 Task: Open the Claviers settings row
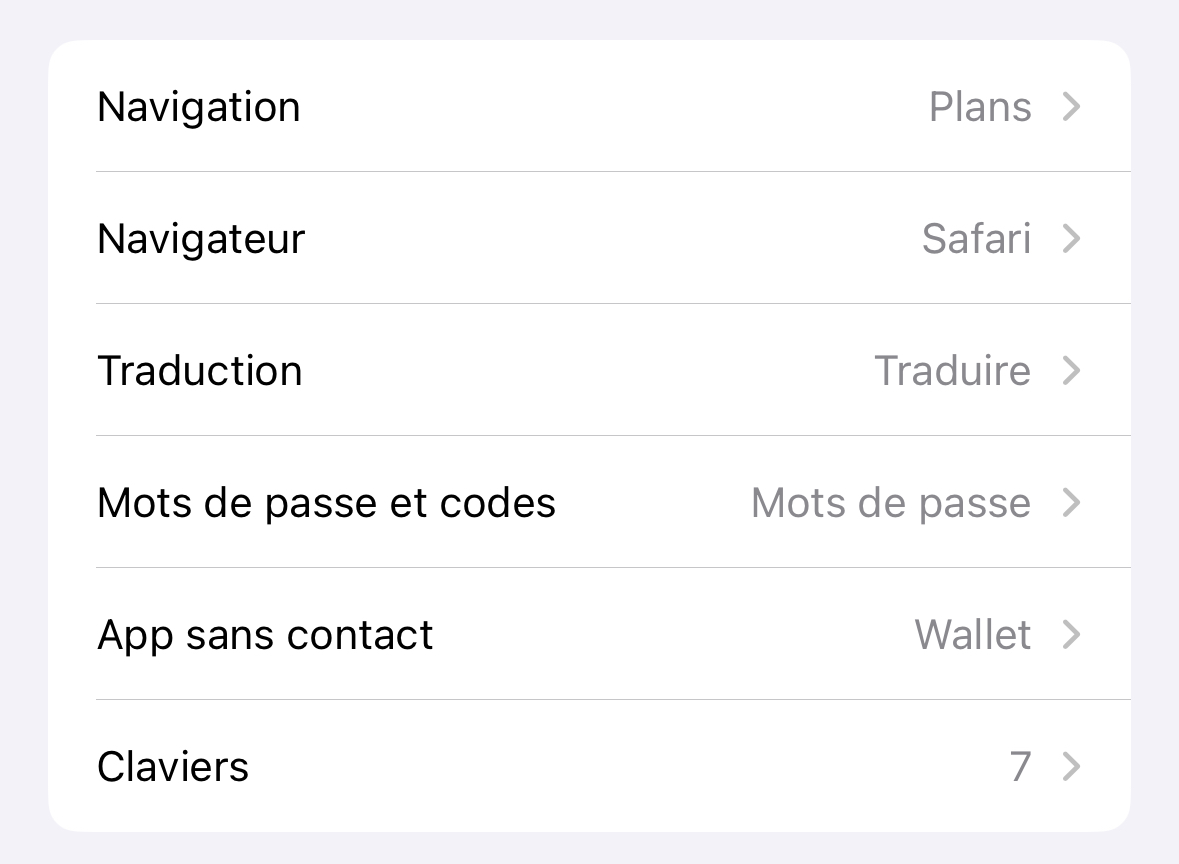590,766
